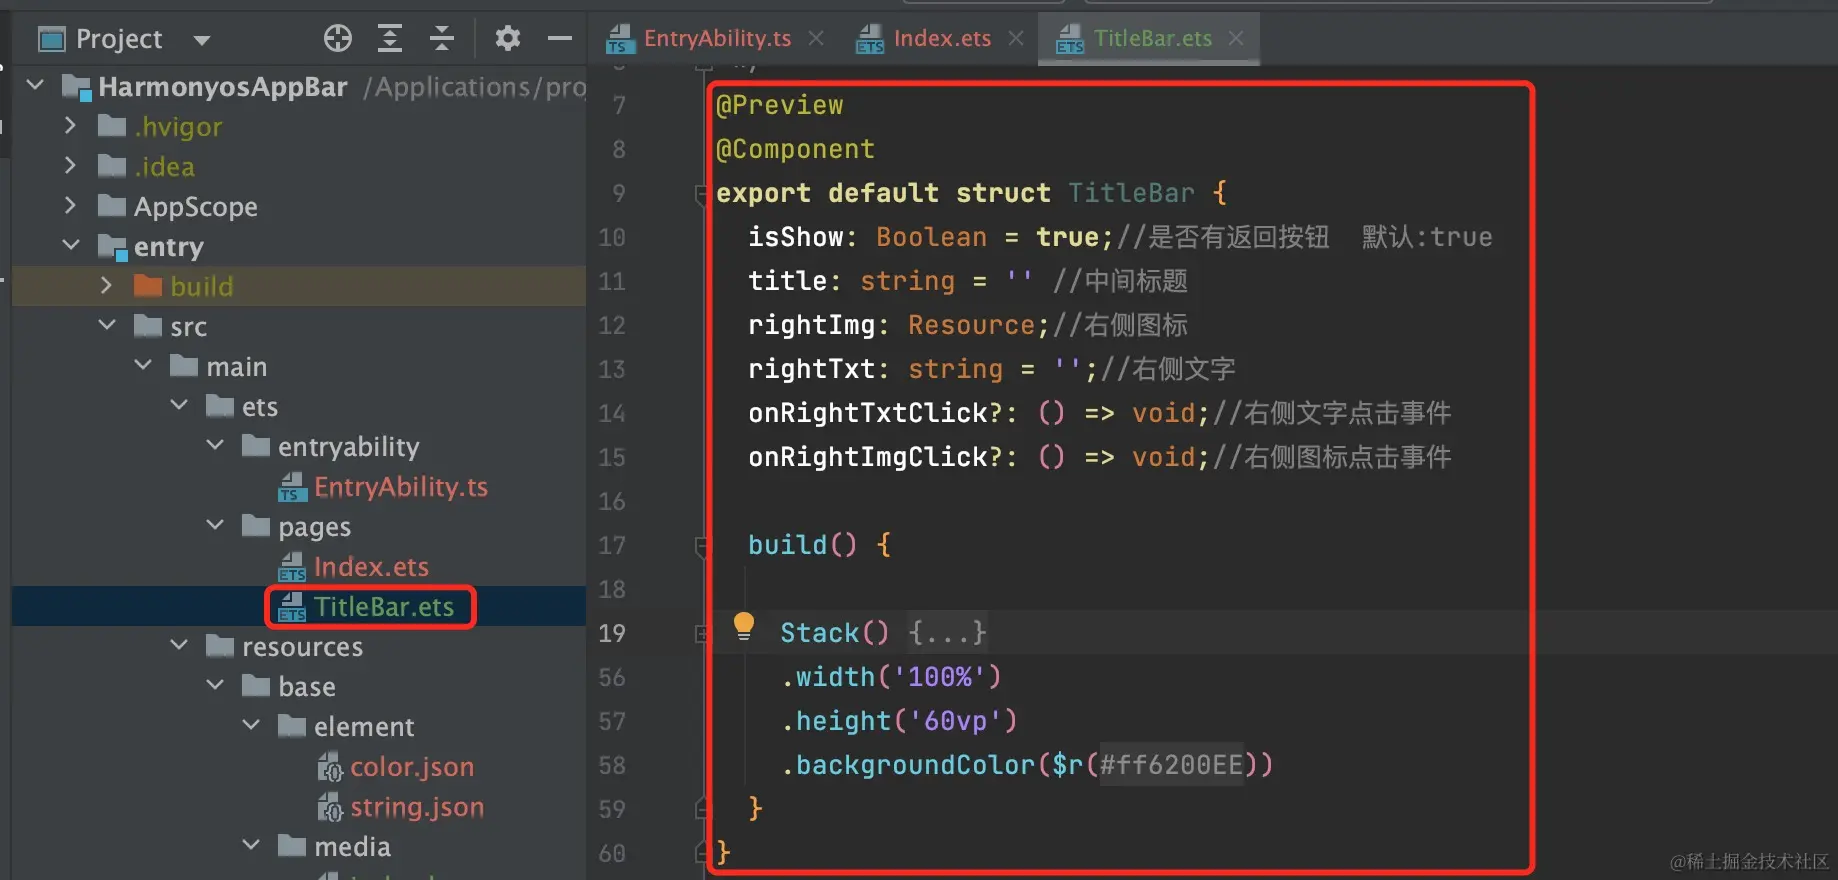Open the Project view dropdown arrow
This screenshot has height=880, width=1838.
click(x=202, y=41)
